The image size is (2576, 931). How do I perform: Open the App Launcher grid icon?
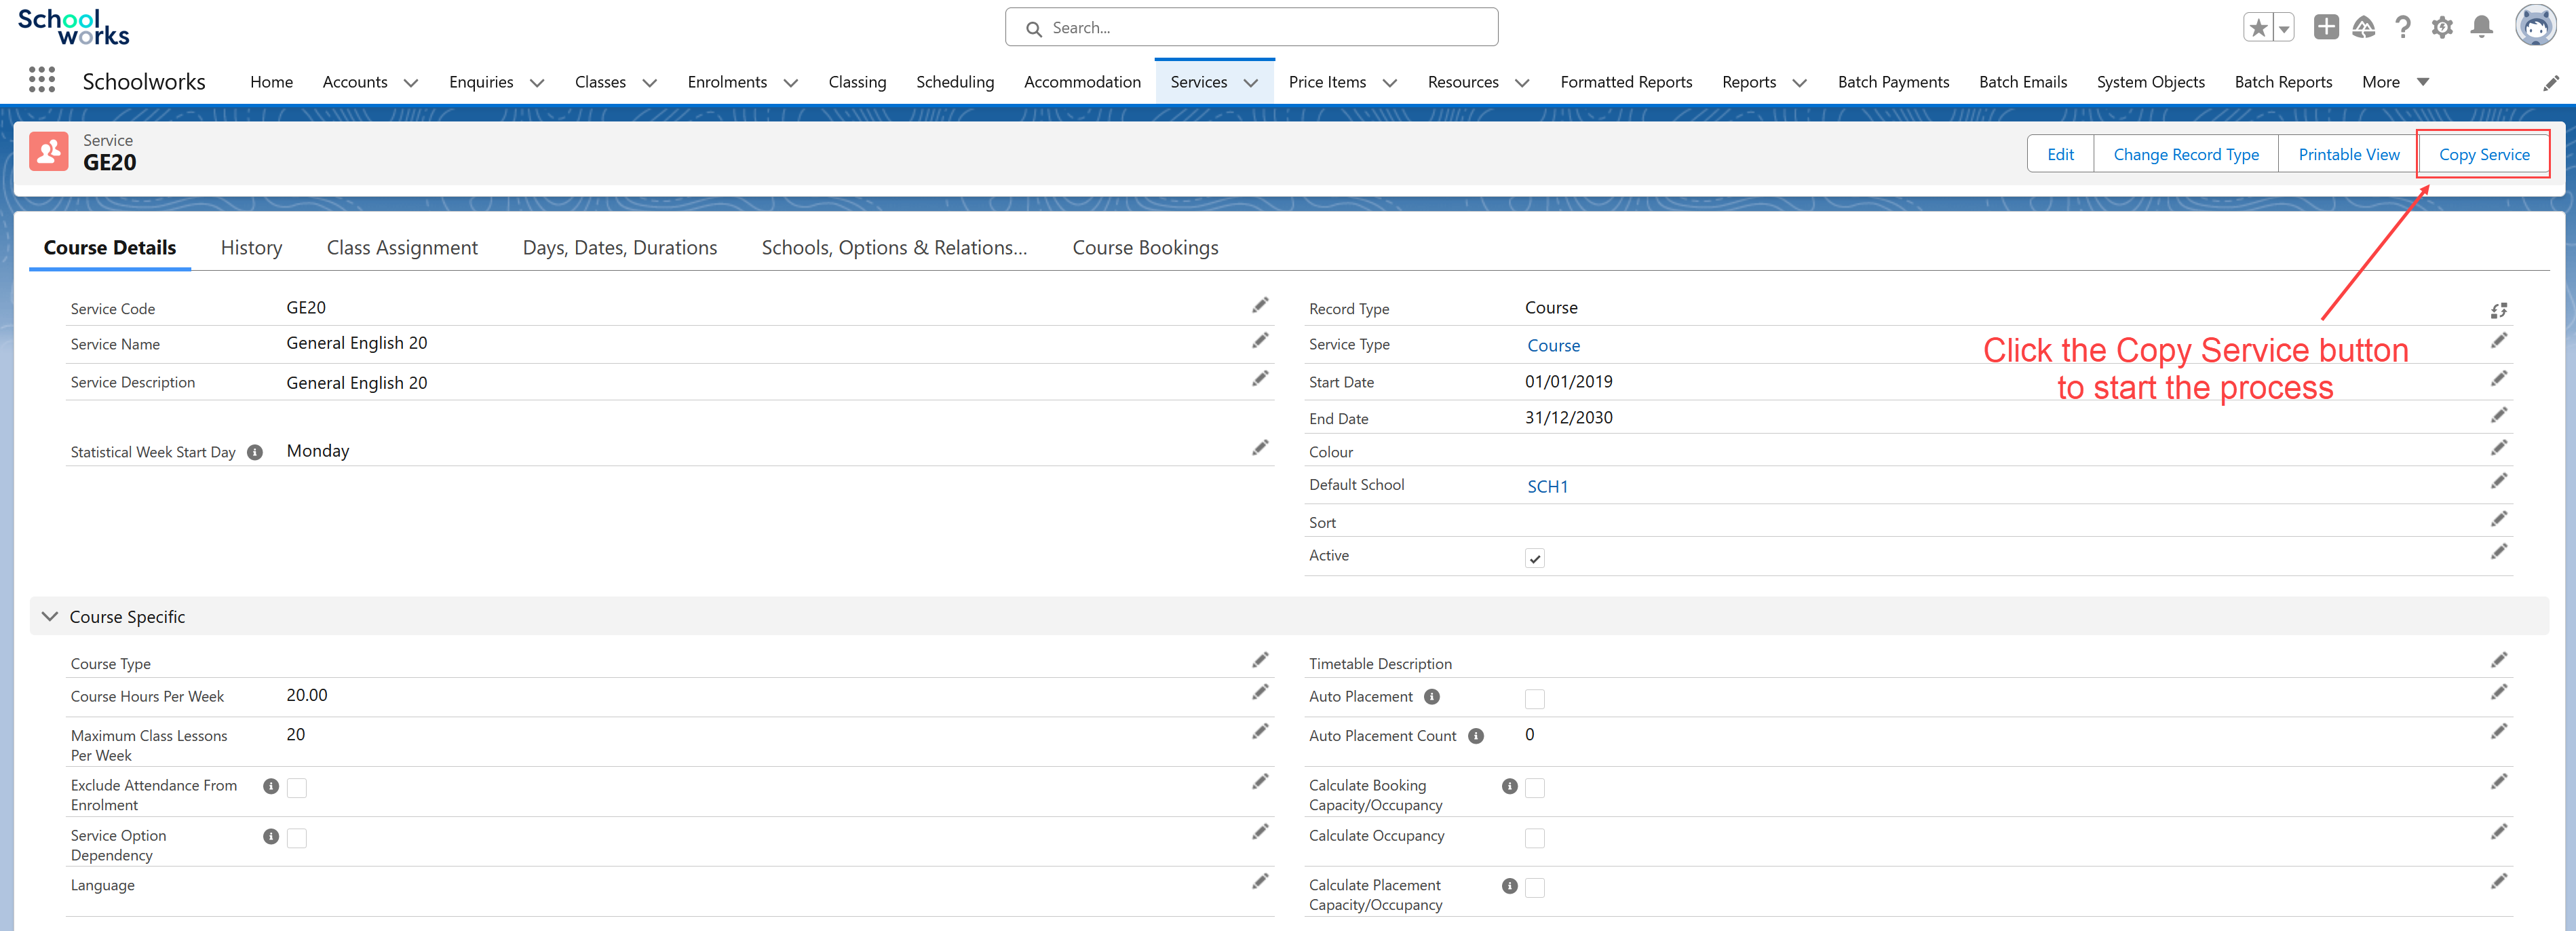click(x=41, y=80)
